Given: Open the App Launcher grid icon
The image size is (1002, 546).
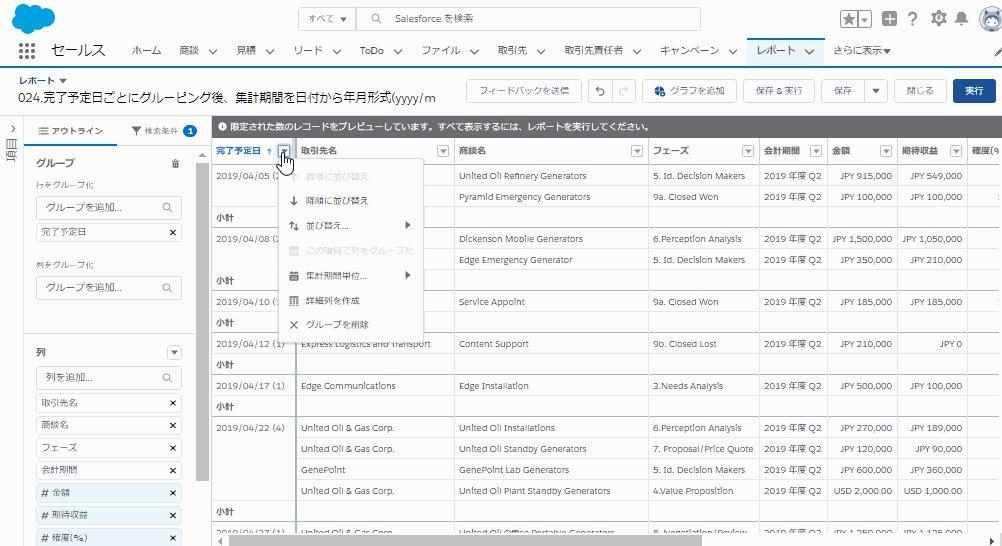Looking at the screenshot, I should (27, 51).
